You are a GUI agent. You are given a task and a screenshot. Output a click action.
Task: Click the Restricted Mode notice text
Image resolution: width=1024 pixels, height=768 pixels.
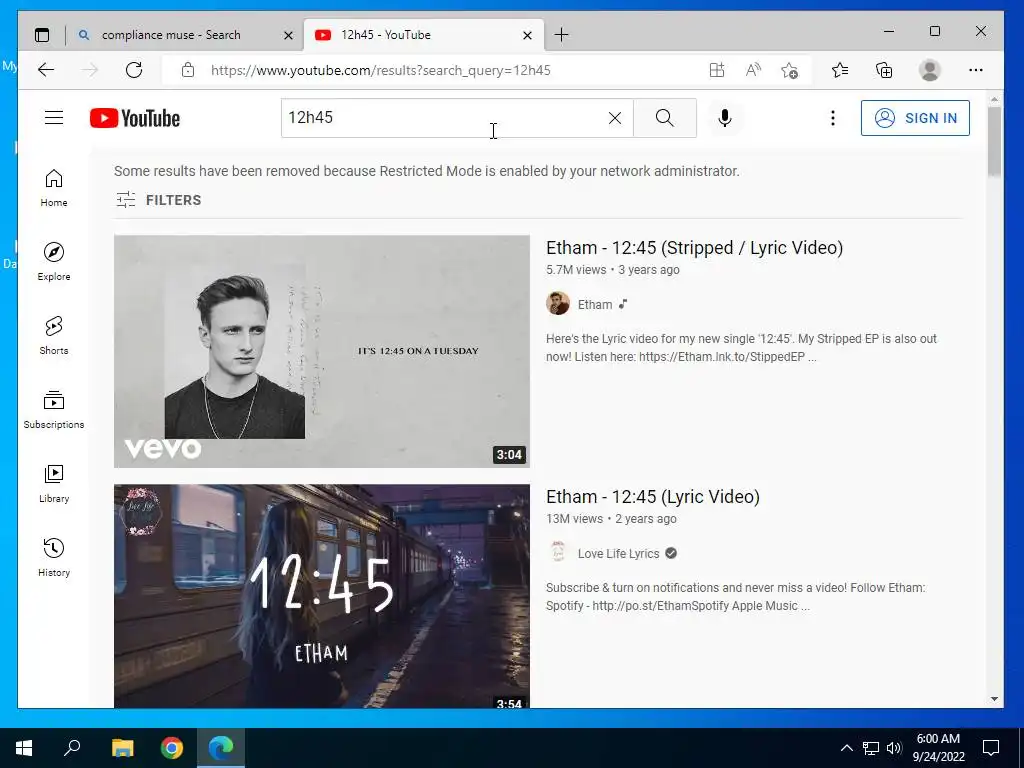426,171
